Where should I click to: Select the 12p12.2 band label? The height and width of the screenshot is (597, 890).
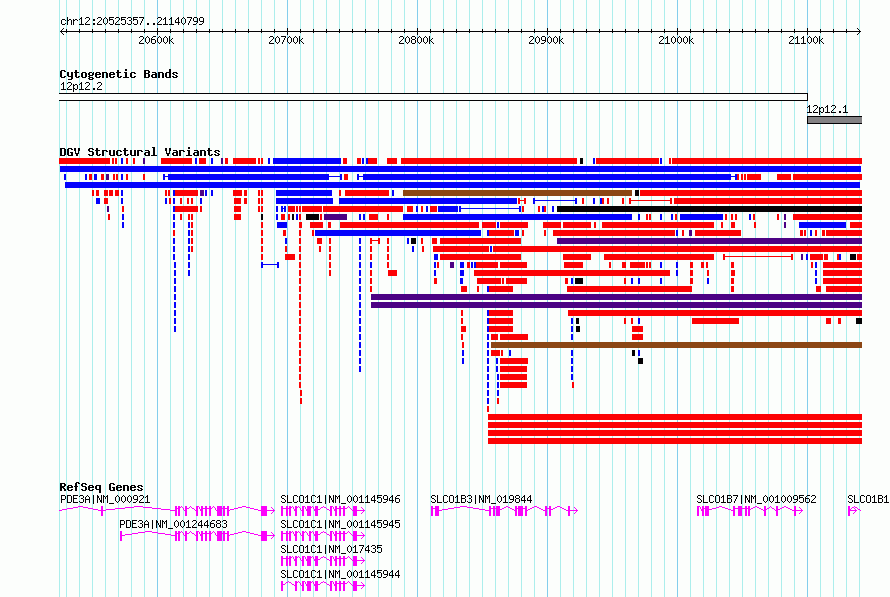tap(81, 86)
